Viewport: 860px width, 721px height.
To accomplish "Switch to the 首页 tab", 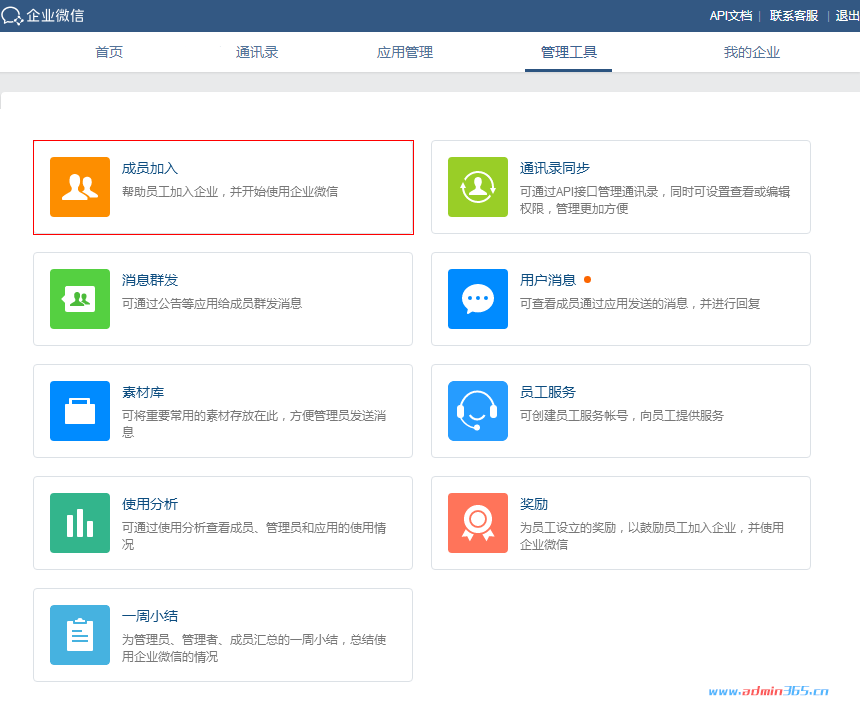I will coord(109,52).
